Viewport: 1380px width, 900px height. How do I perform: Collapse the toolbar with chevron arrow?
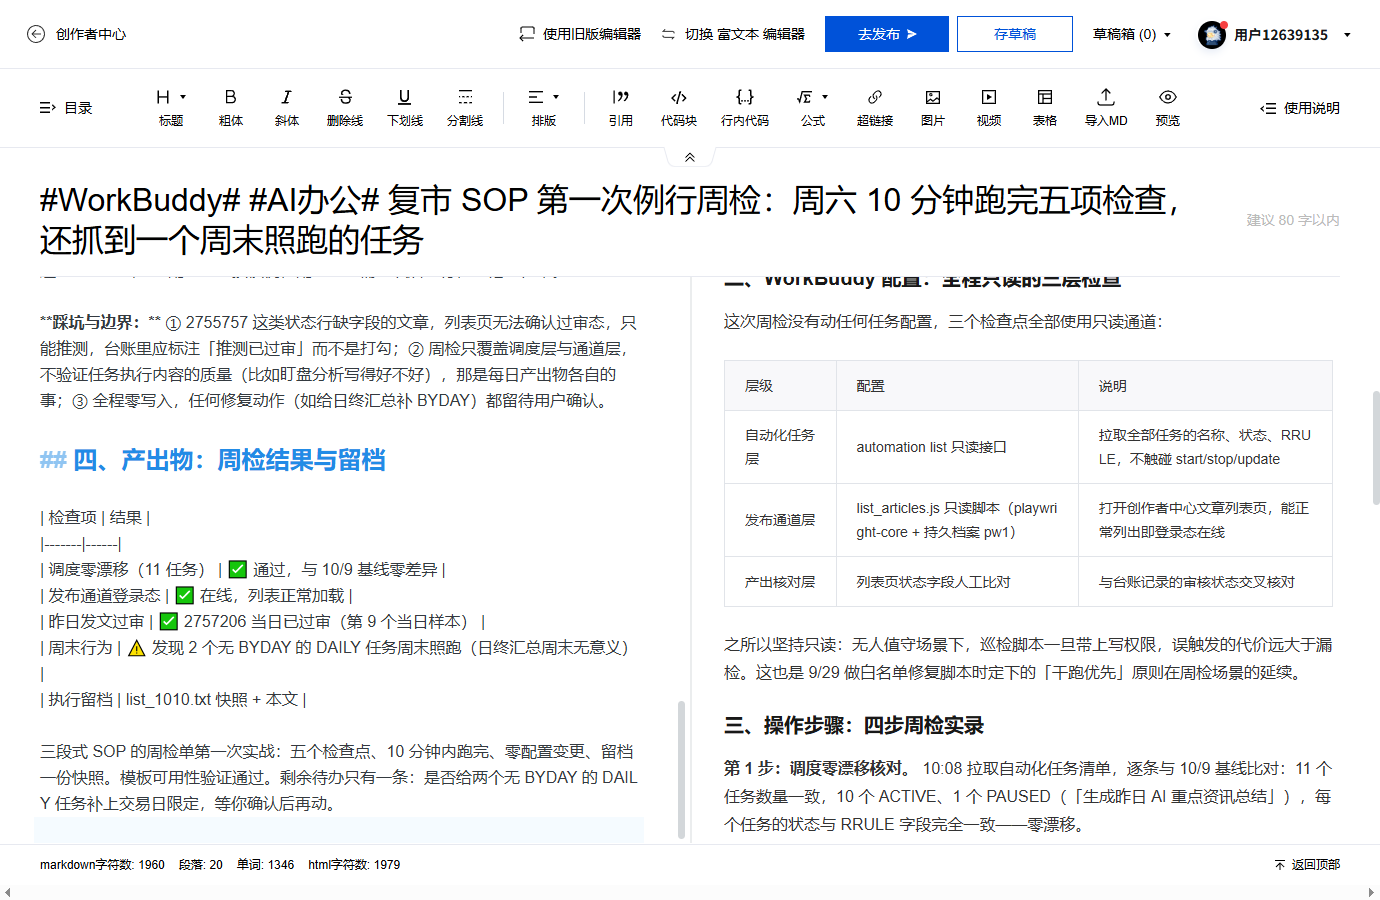point(690,157)
